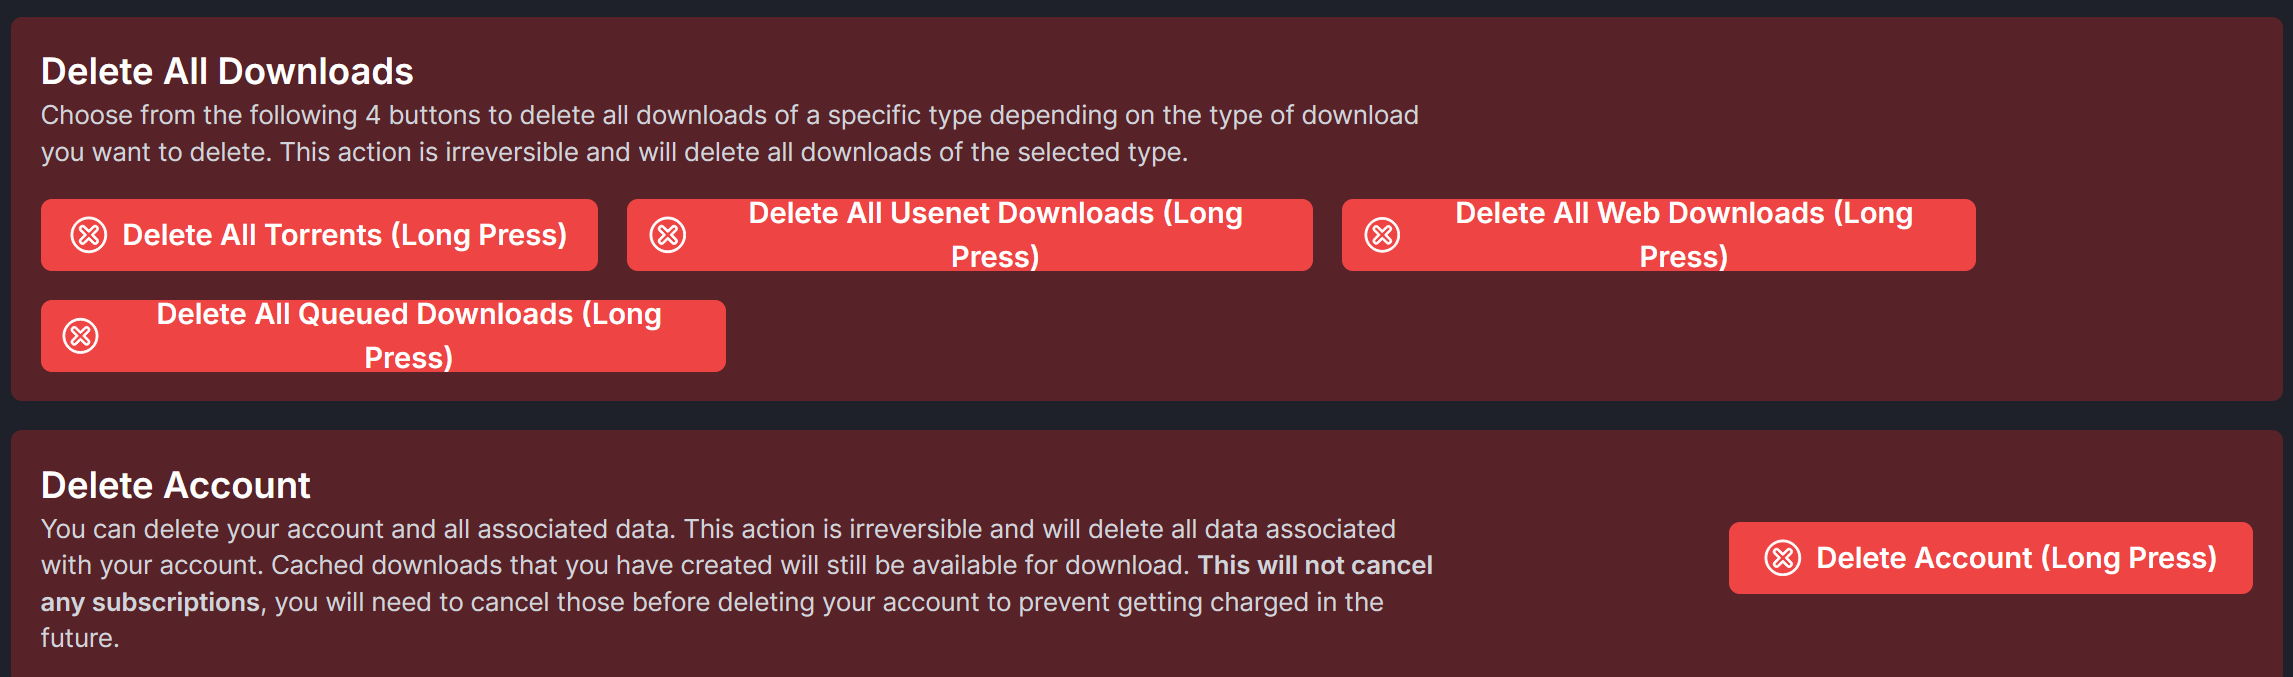Click the Delete Account (Long Press) label
This screenshot has height=677, width=2293.
2017,558
